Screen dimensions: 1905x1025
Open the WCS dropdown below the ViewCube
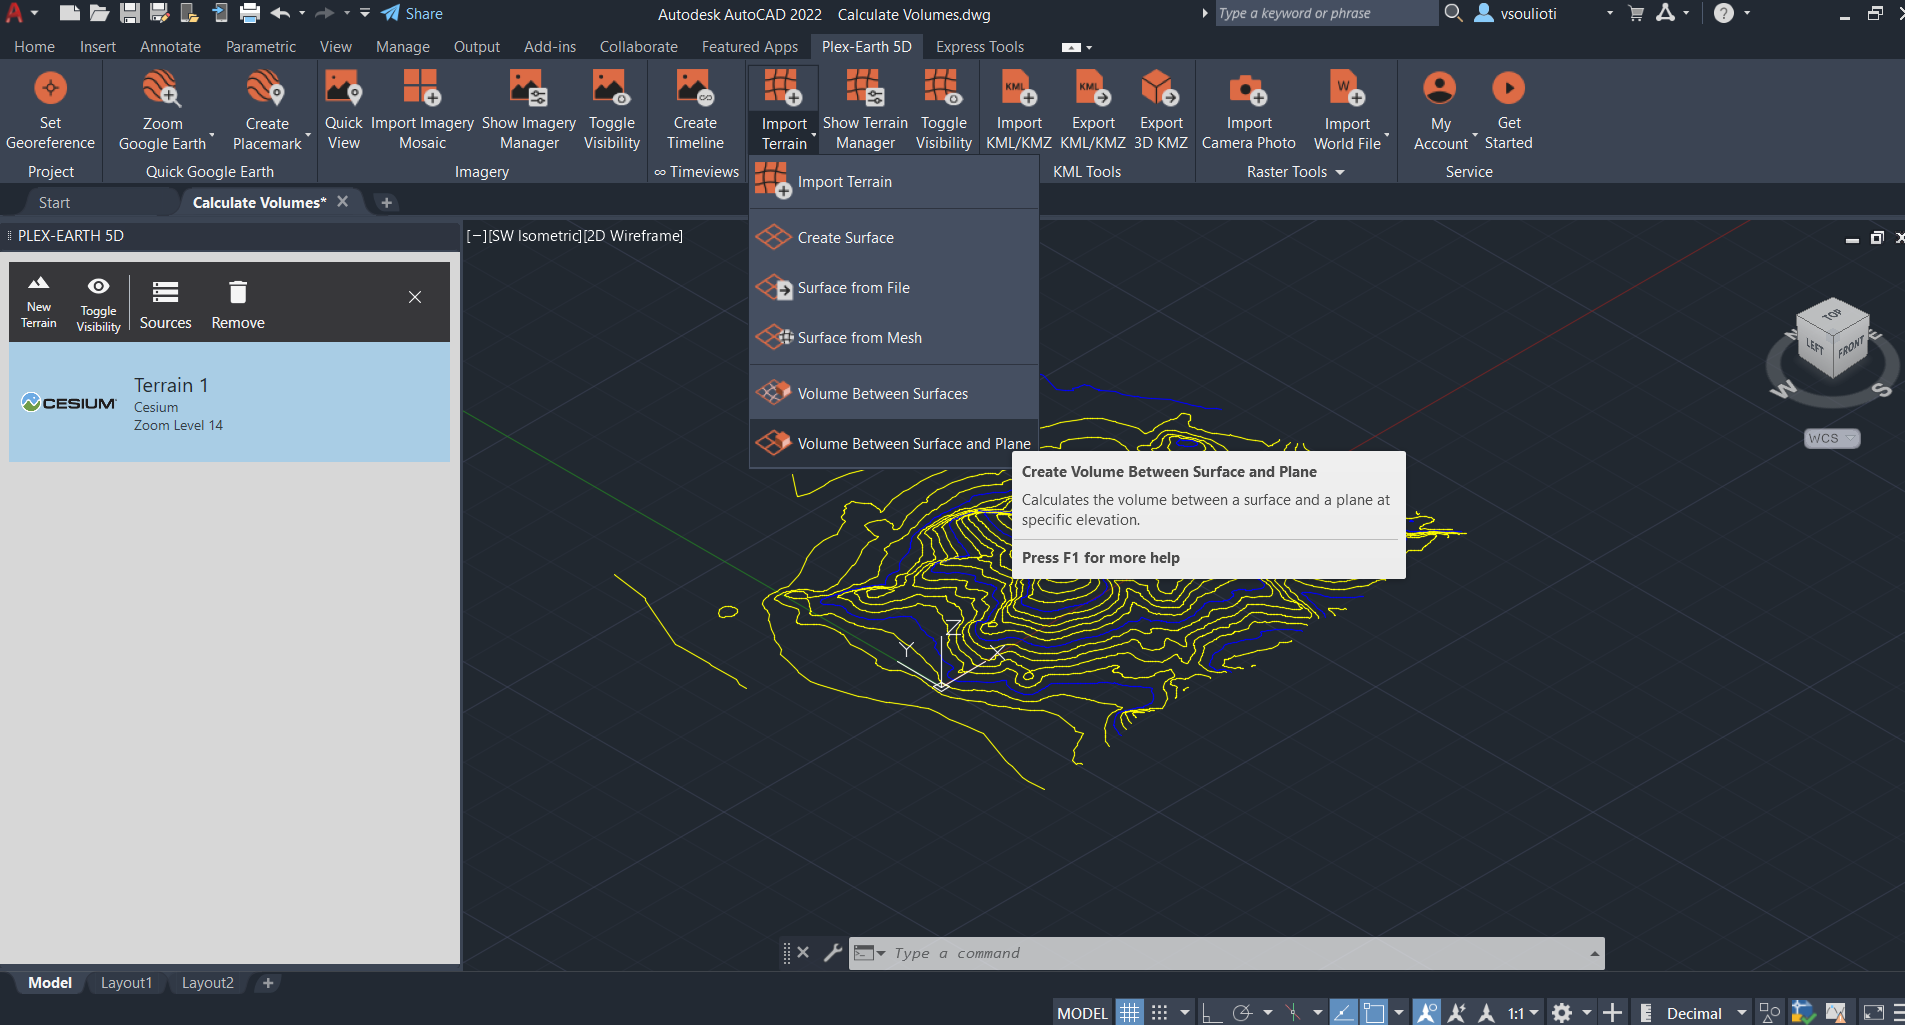tap(1832, 438)
